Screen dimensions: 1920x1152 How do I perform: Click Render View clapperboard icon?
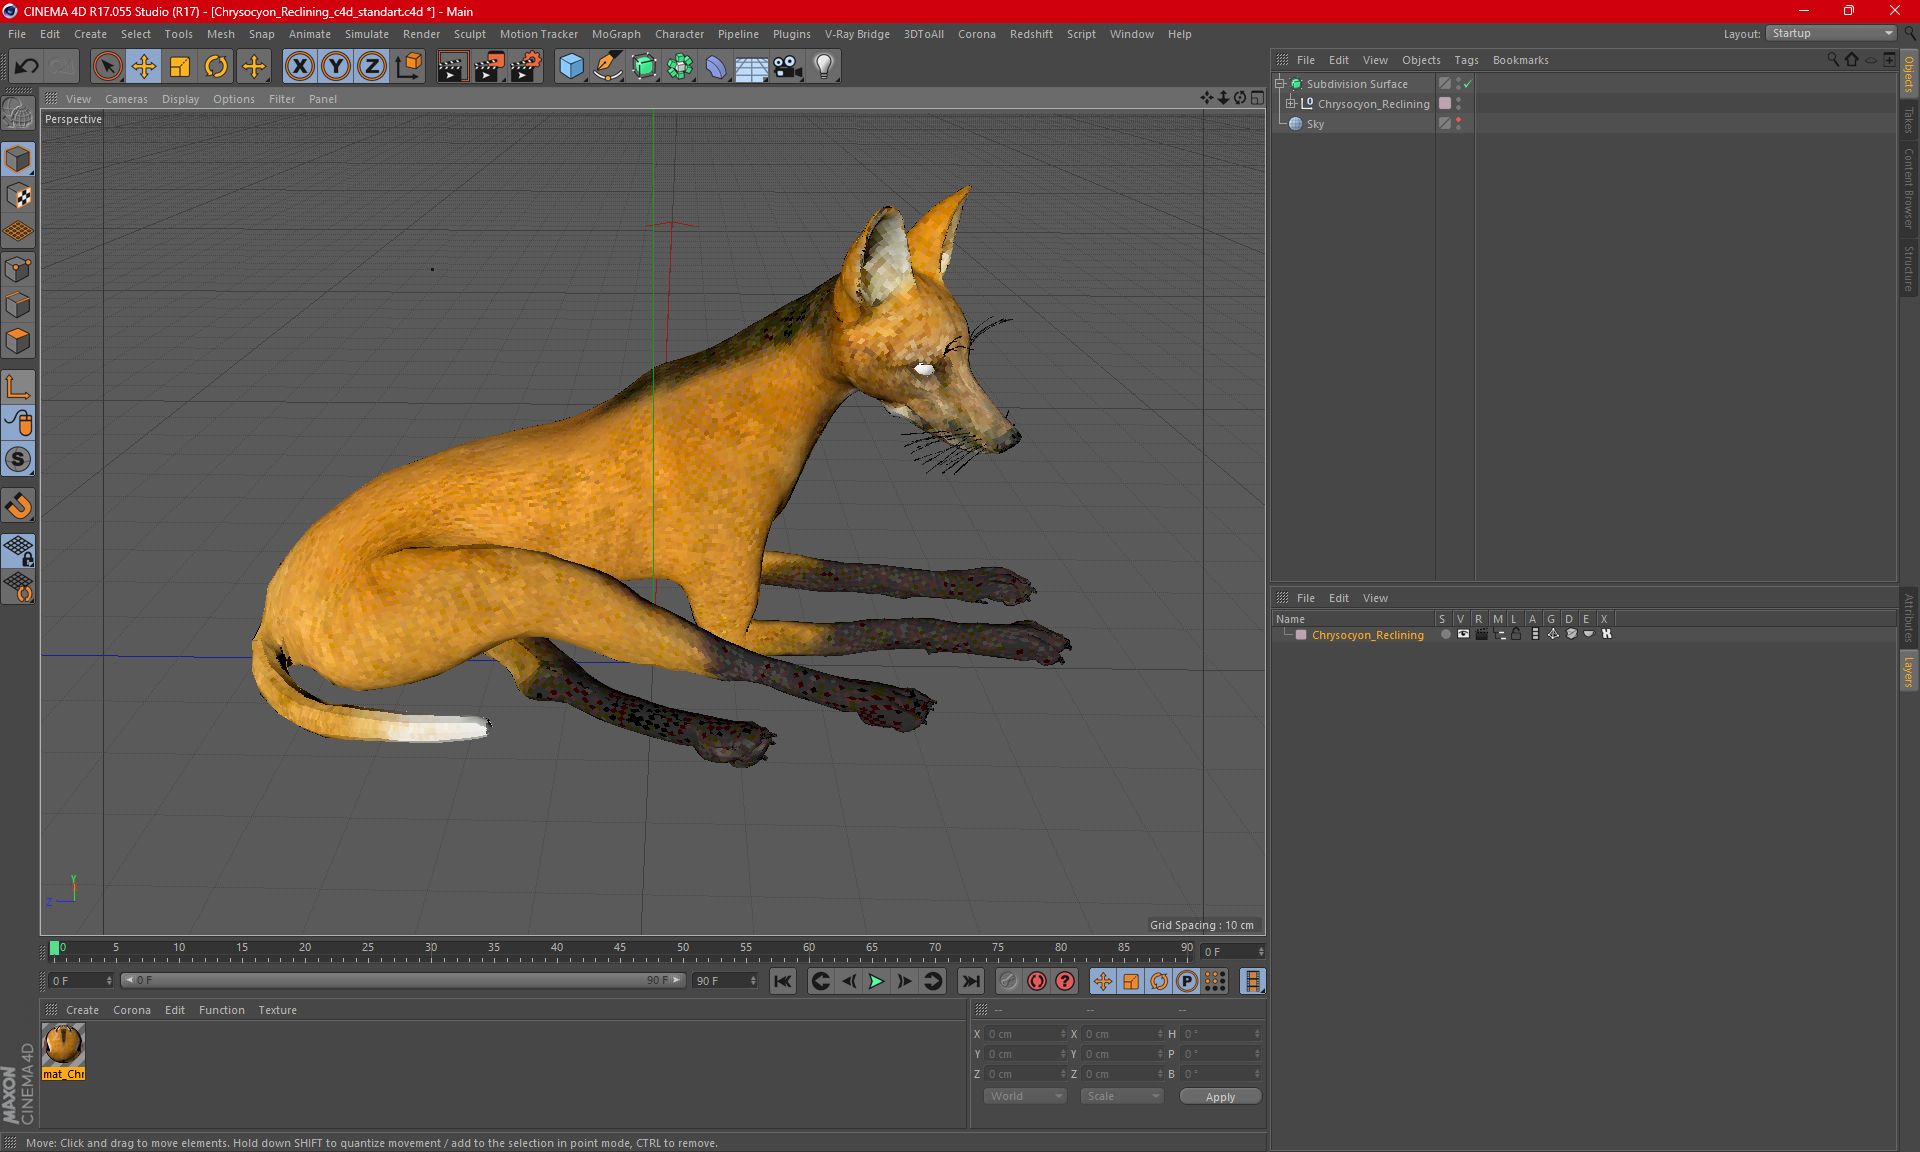(452, 67)
